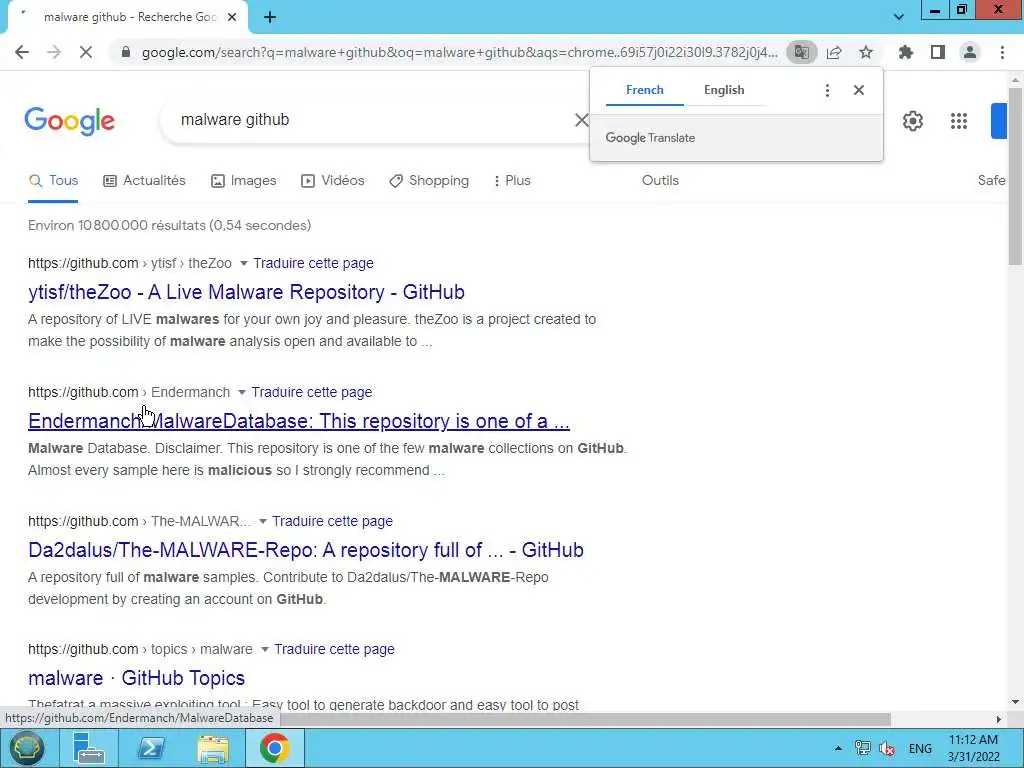Screen dimensions: 1024x768
Task: View site information lock icon
Action: [x=126, y=52]
